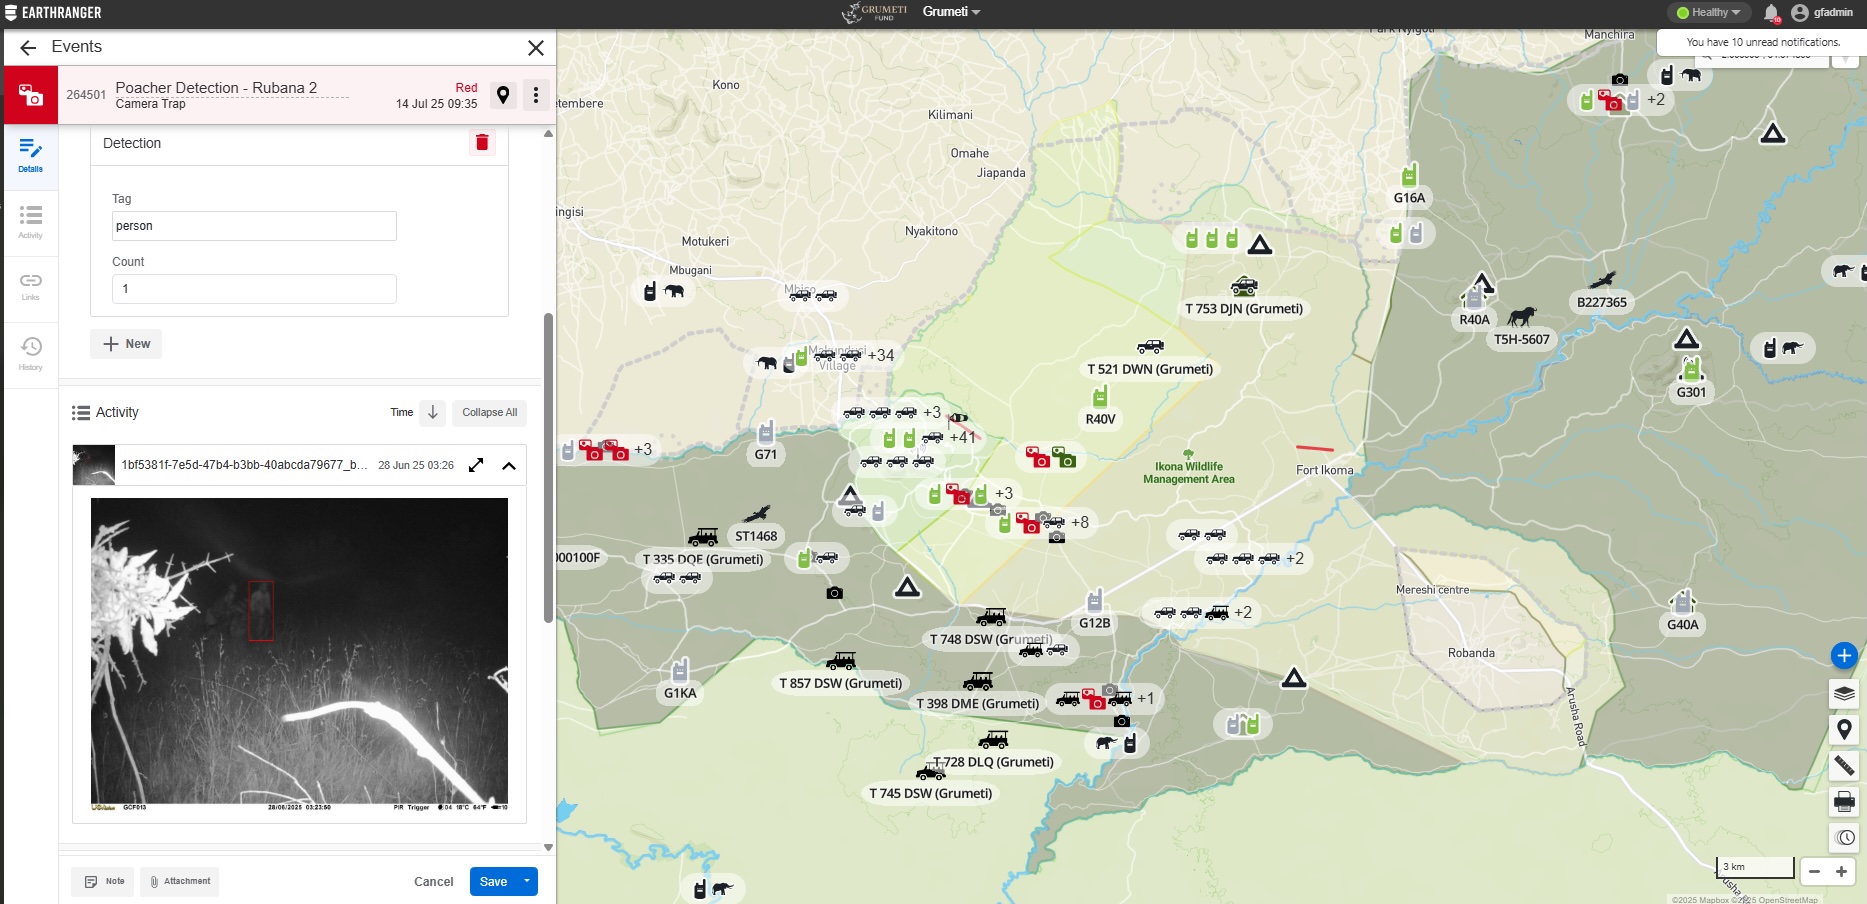The width and height of the screenshot is (1867, 904).
Task: Zoom in the map
Action: pyautogui.click(x=1841, y=871)
